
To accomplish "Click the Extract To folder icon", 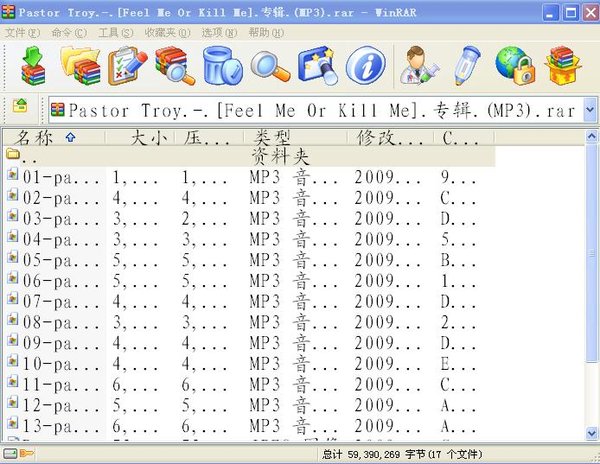I will click(80, 66).
